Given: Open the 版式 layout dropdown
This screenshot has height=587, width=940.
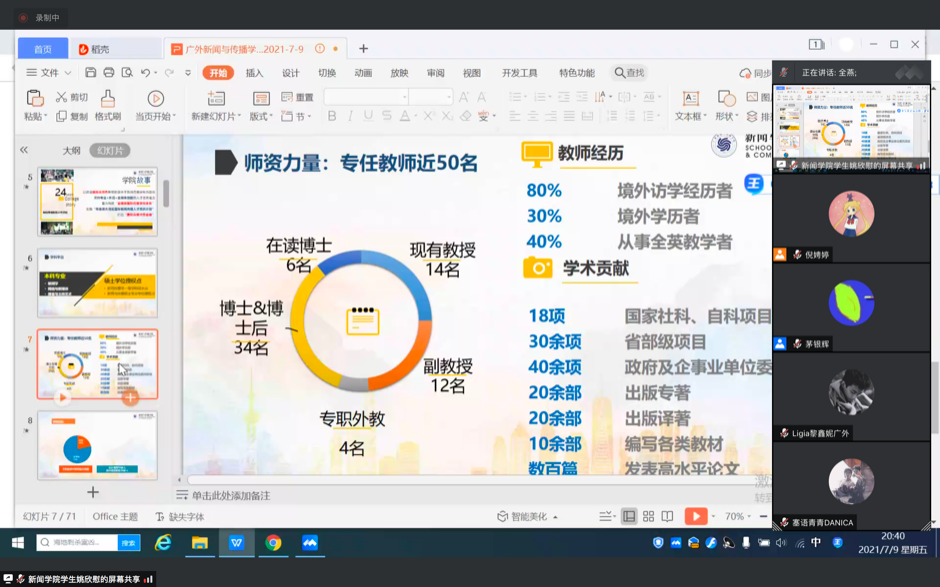Looking at the screenshot, I should pos(263,116).
